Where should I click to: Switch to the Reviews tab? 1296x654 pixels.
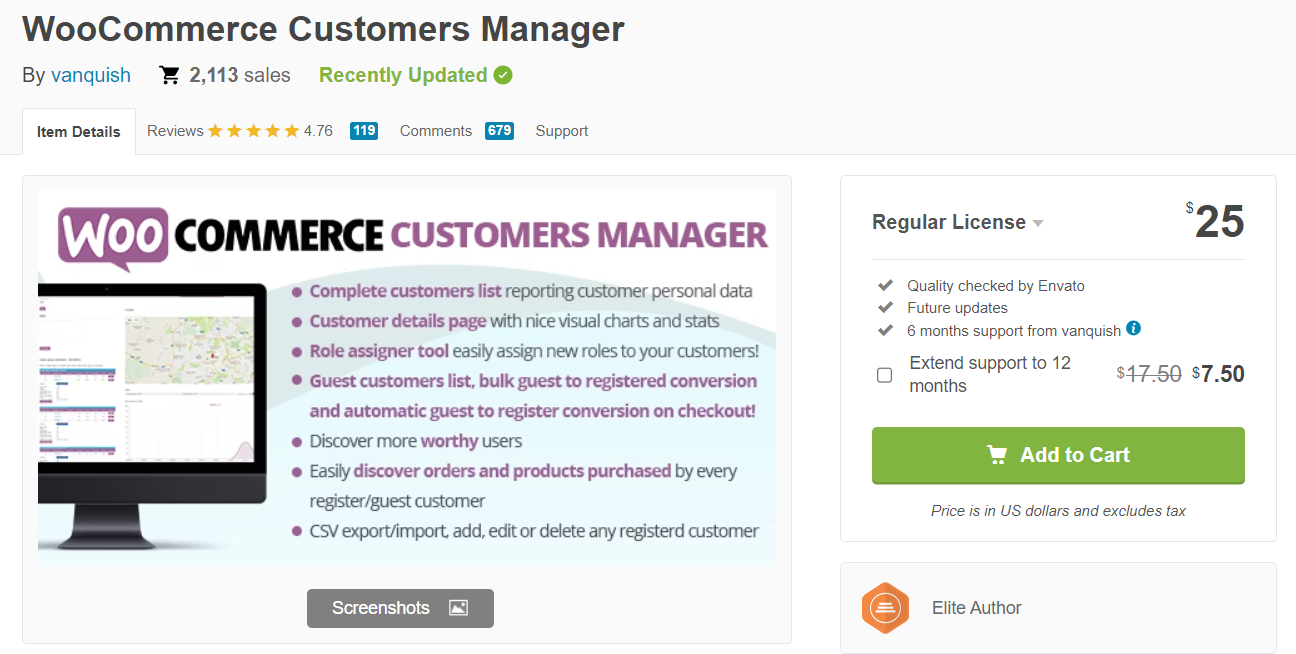[175, 131]
